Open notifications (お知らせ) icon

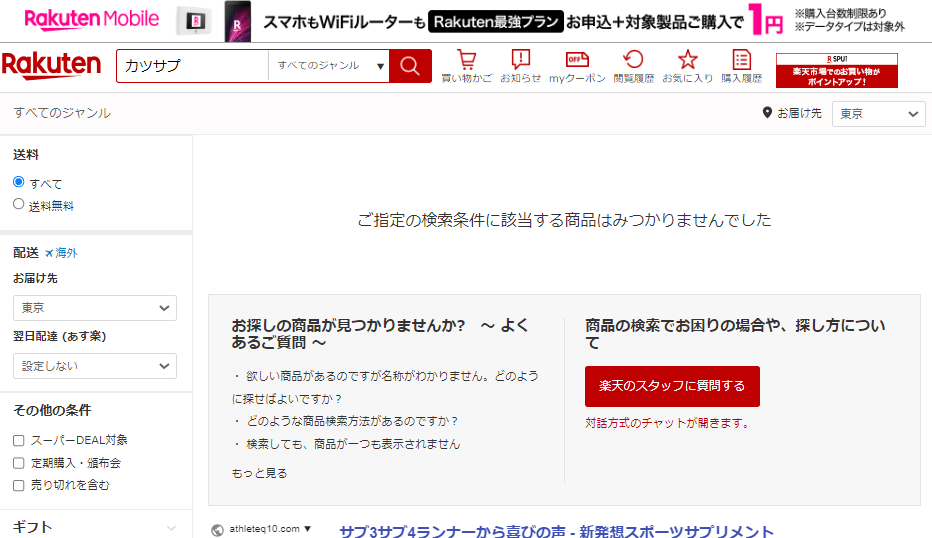click(521, 66)
